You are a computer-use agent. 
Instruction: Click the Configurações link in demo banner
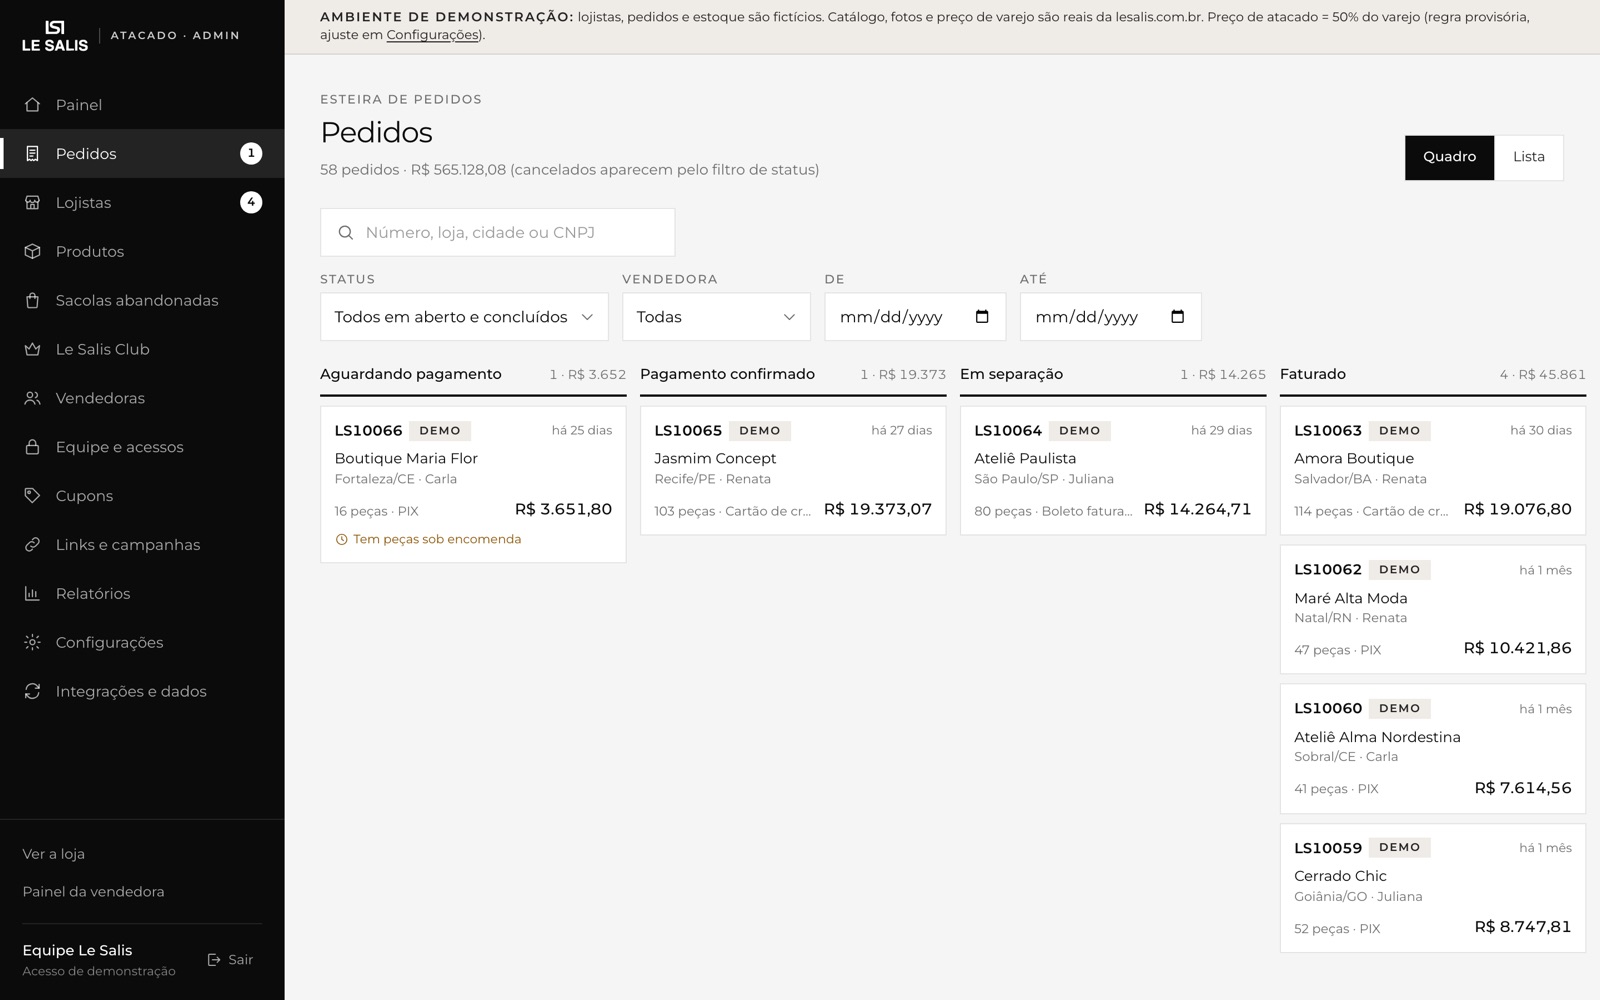[432, 35]
